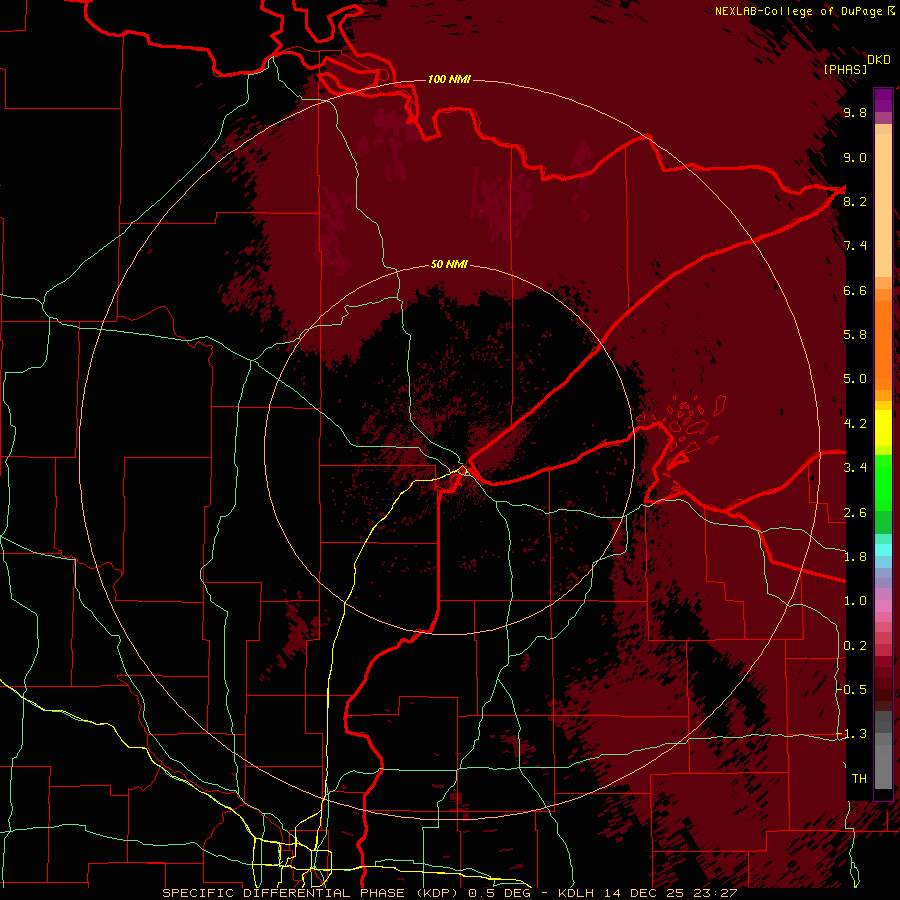The image size is (900, 900).
Task: Click the 1.0 value on the legend
Action: click(855, 601)
